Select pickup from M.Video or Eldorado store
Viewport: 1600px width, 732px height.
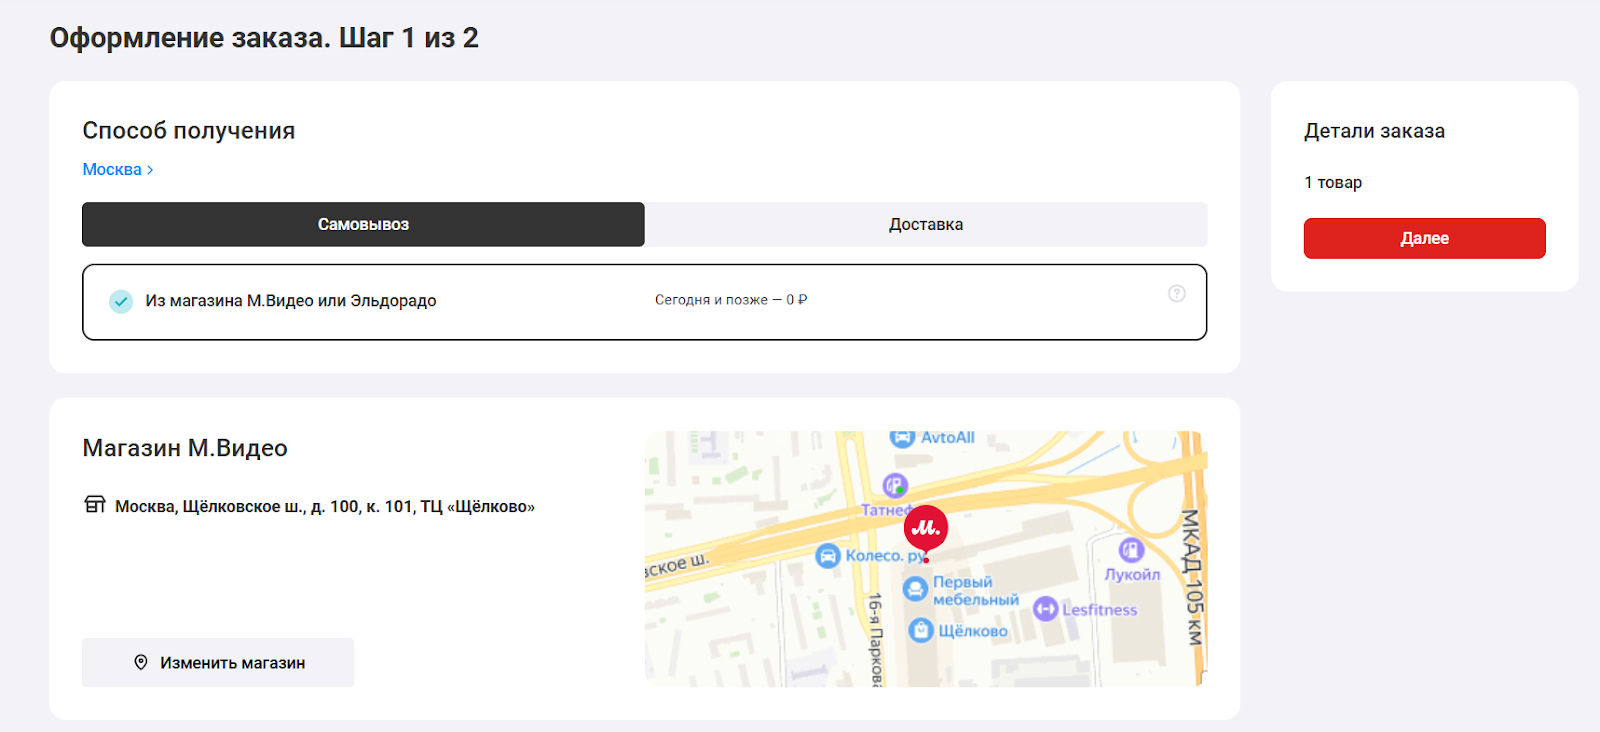point(644,302)
